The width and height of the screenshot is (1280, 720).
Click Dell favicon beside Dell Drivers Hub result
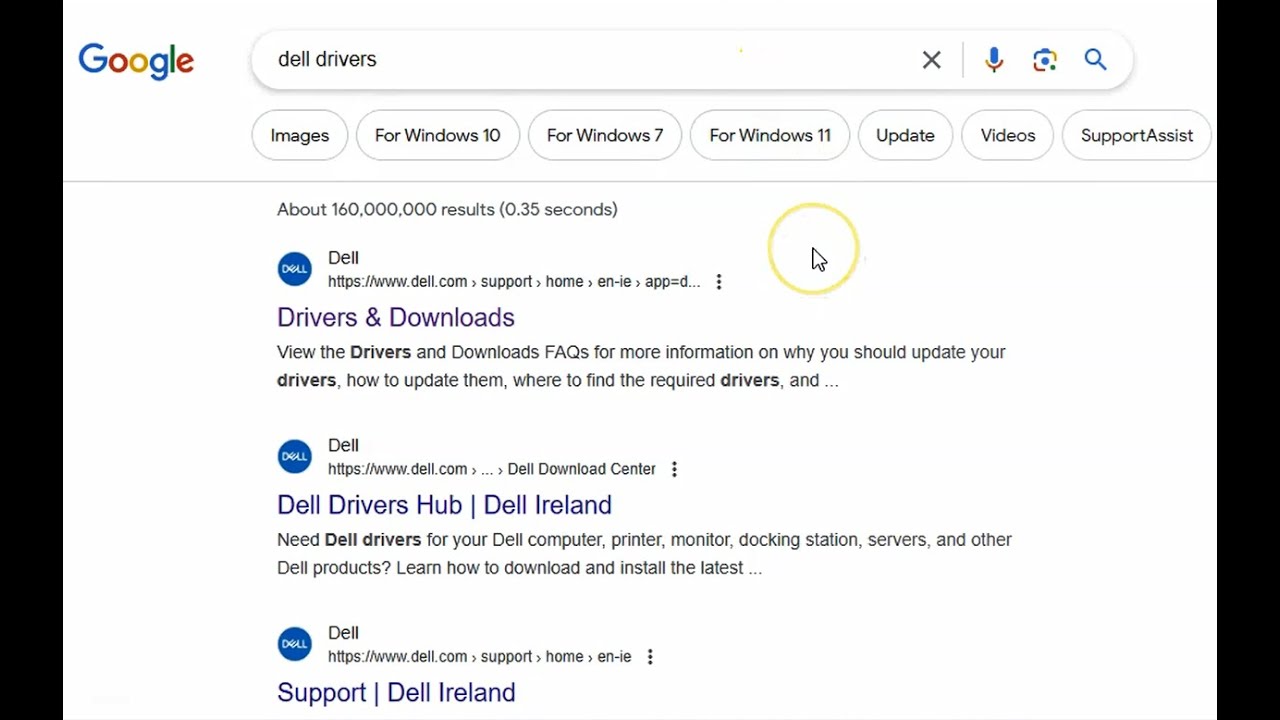pos(294,456)
